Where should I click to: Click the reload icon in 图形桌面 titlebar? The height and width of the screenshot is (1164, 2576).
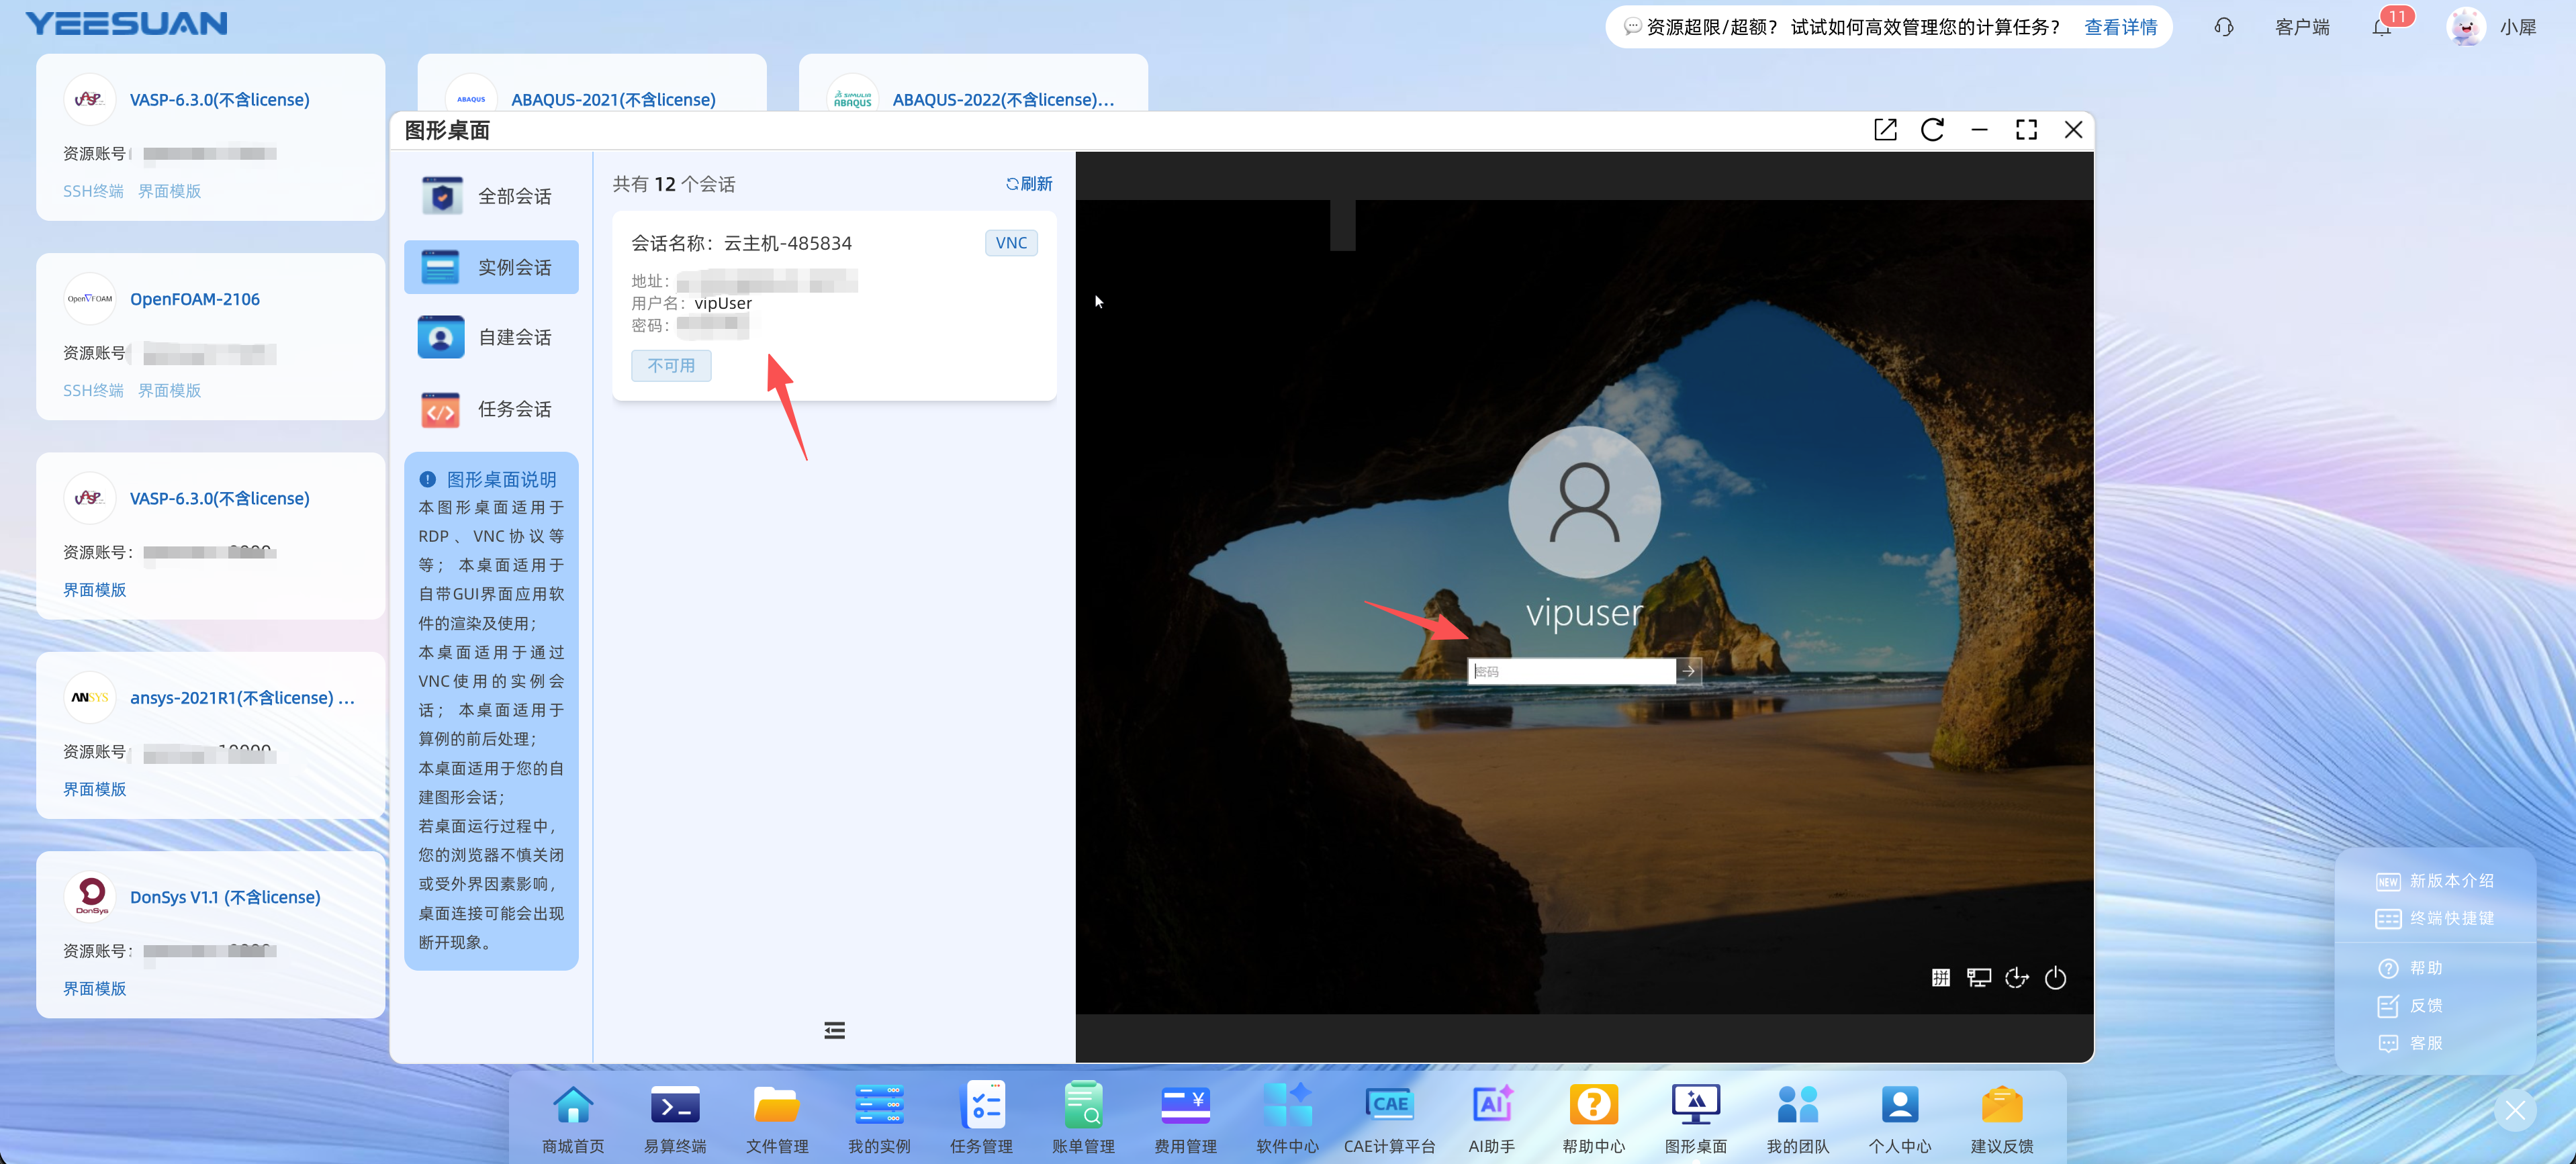(x=1932, y=130)
